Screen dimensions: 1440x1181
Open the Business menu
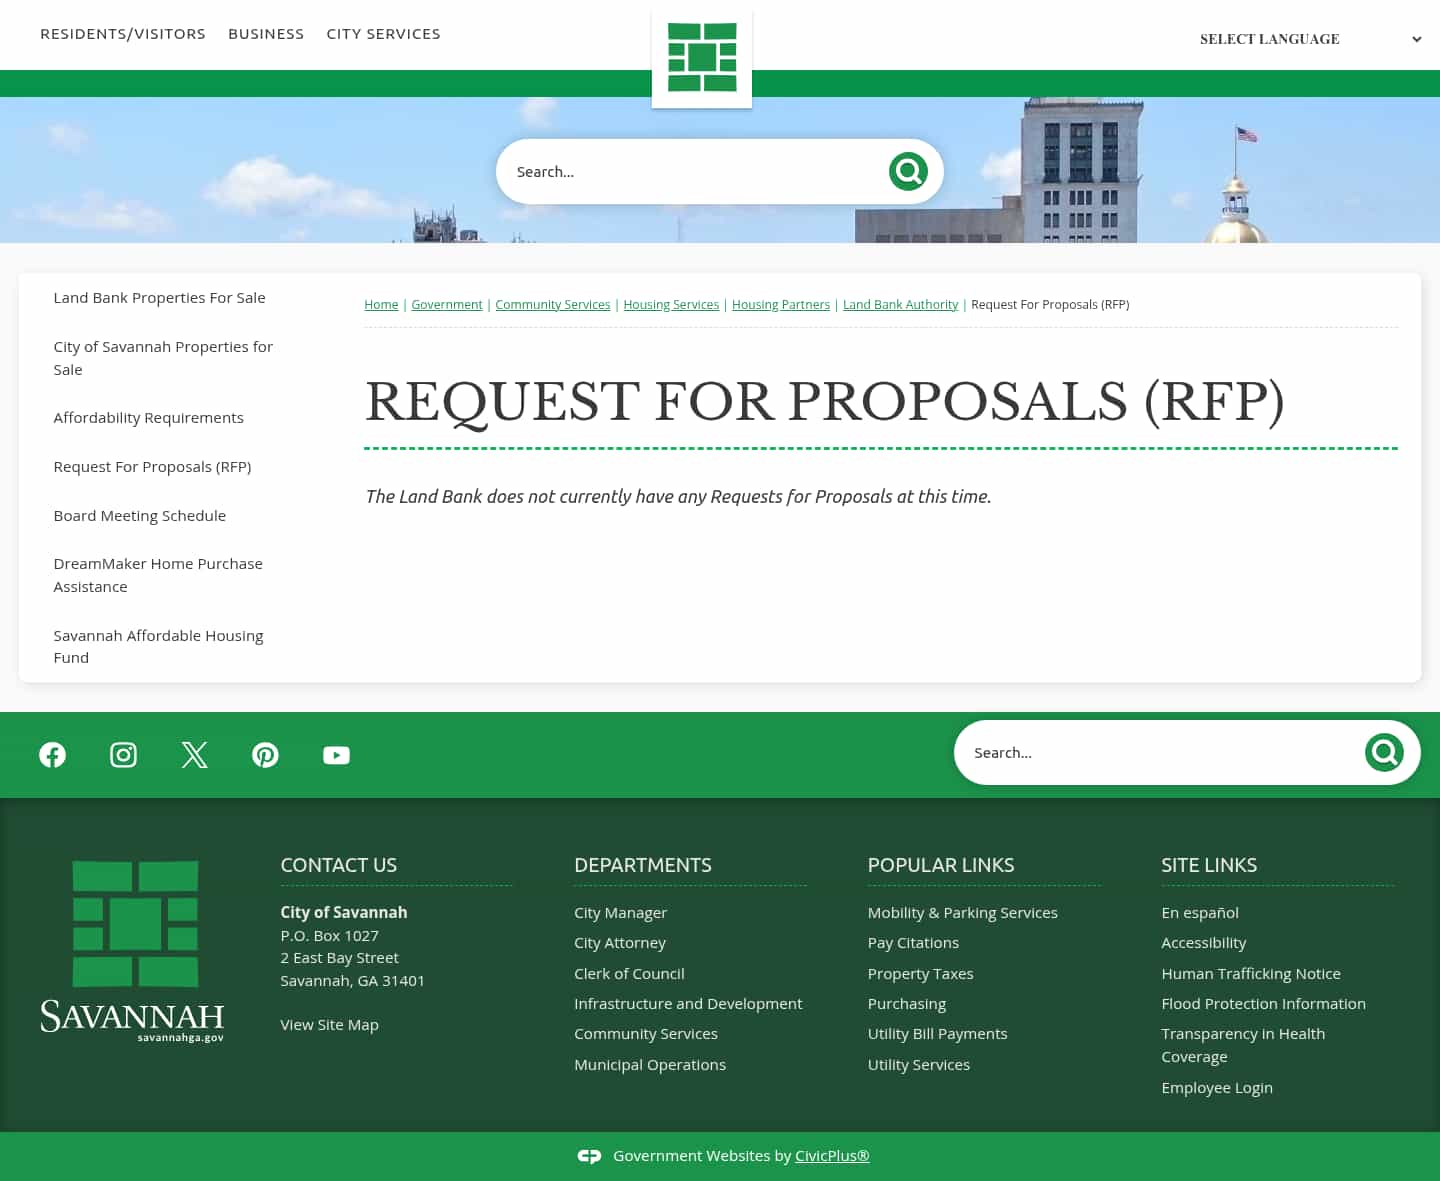click(x=266, y=33)
